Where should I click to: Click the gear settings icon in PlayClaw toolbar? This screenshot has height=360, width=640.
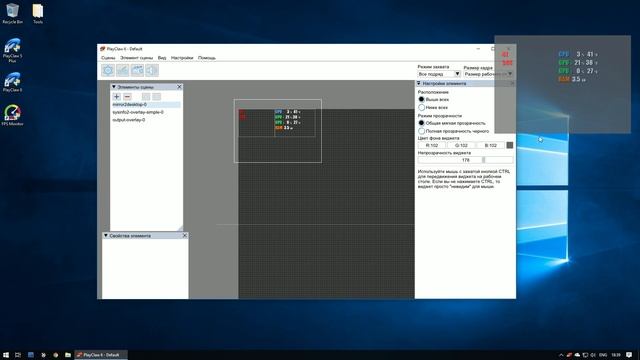(108, 70)
